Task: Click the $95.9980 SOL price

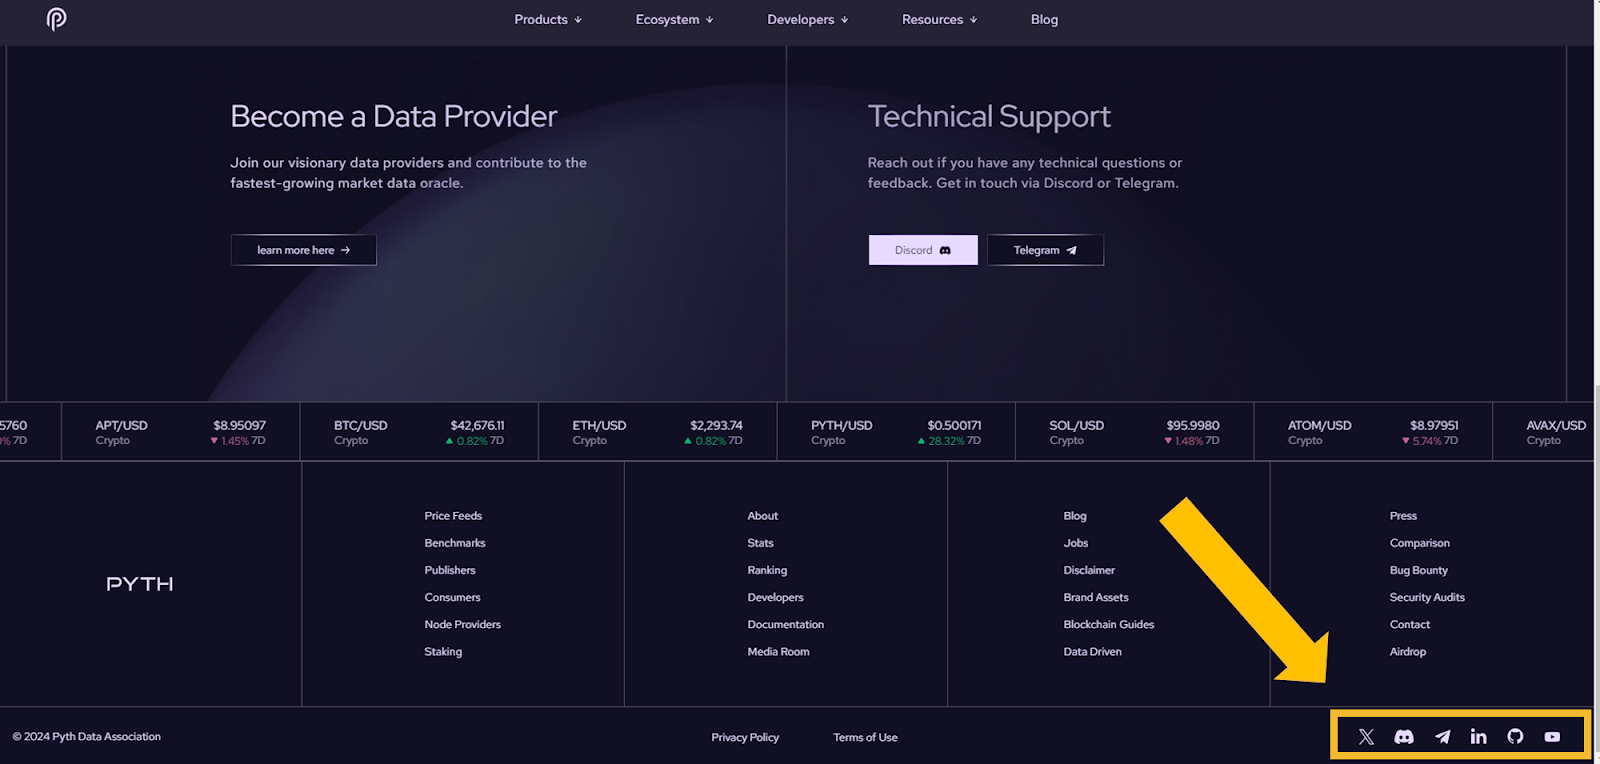Action: 1193,425
